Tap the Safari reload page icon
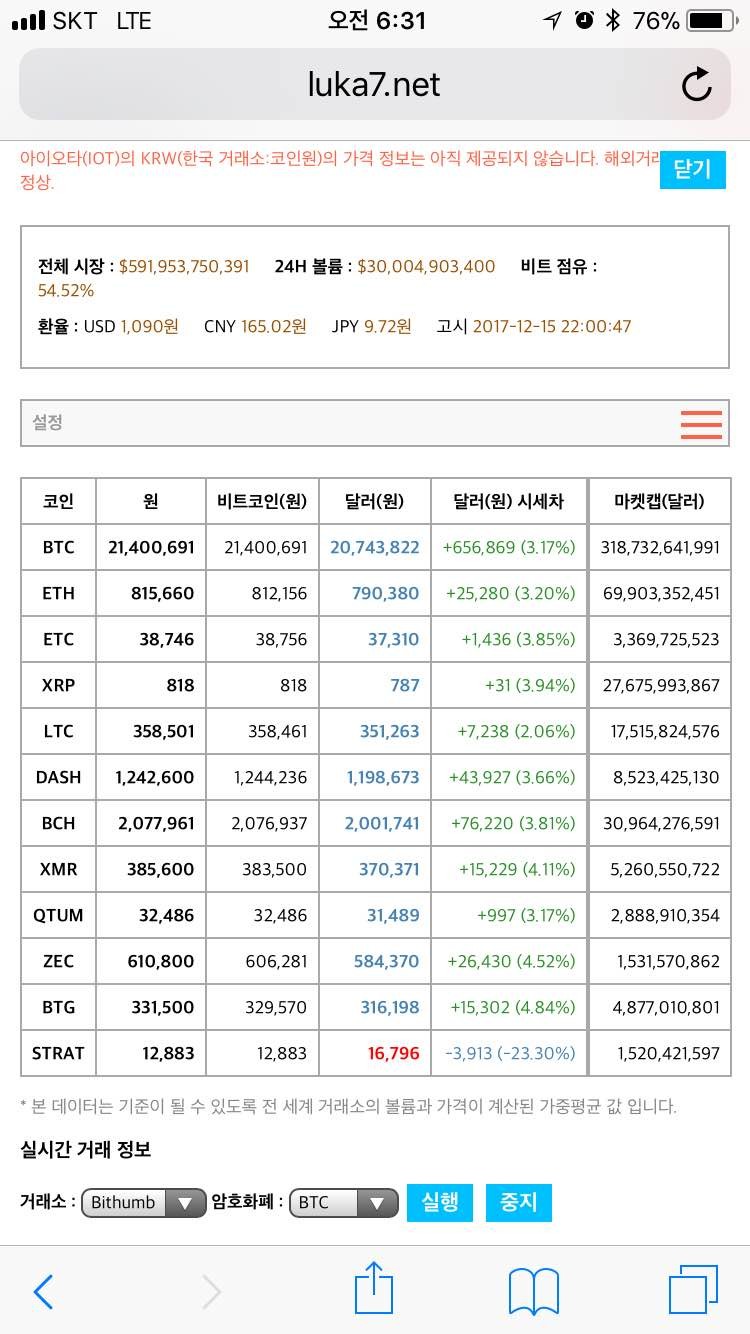Screen dimensions: 750x1334 (696, 86)
